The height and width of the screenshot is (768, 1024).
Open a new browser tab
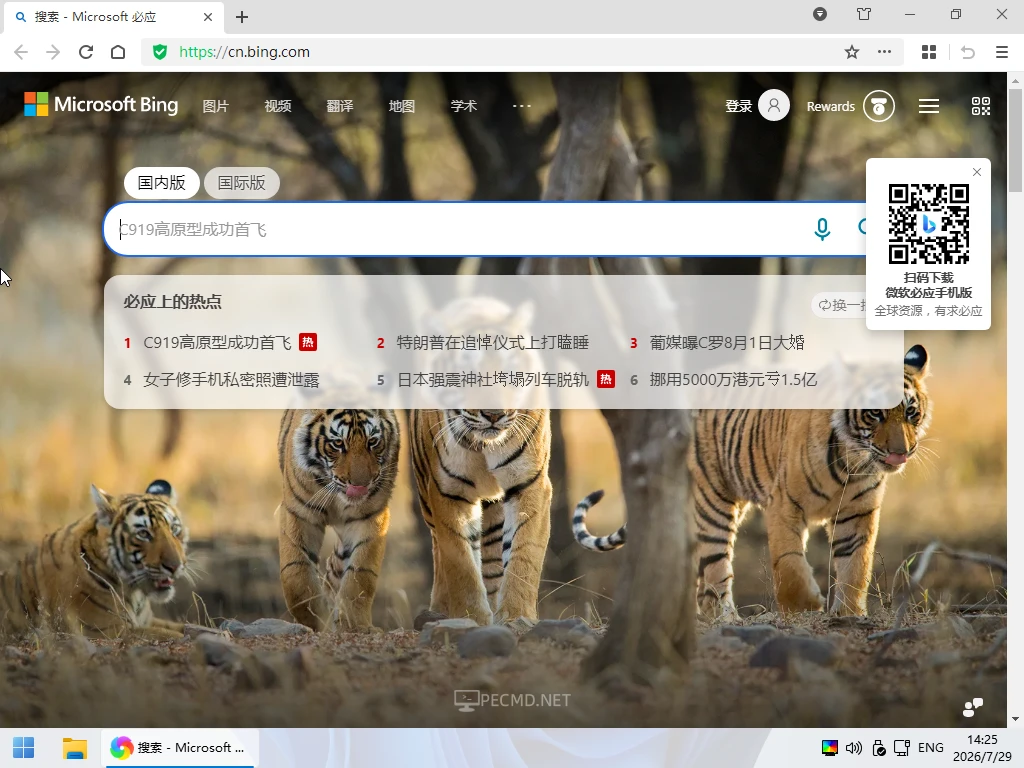[x=242, y=17]
